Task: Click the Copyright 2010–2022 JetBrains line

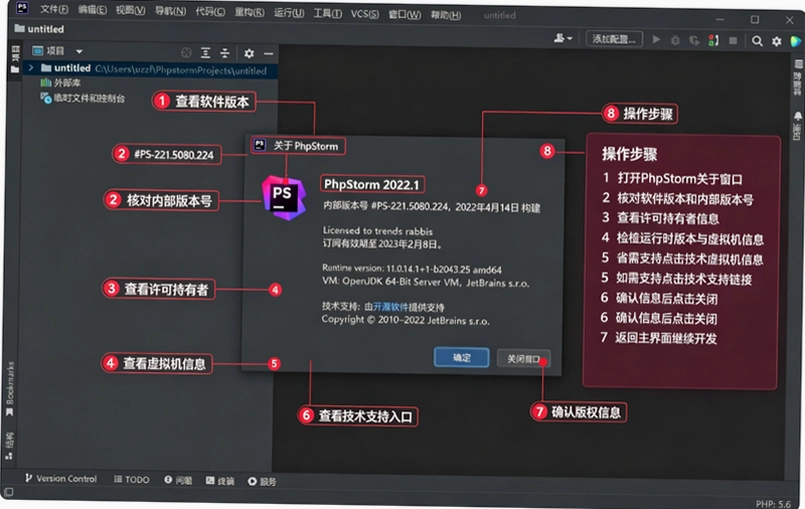Action: (406, 320)
